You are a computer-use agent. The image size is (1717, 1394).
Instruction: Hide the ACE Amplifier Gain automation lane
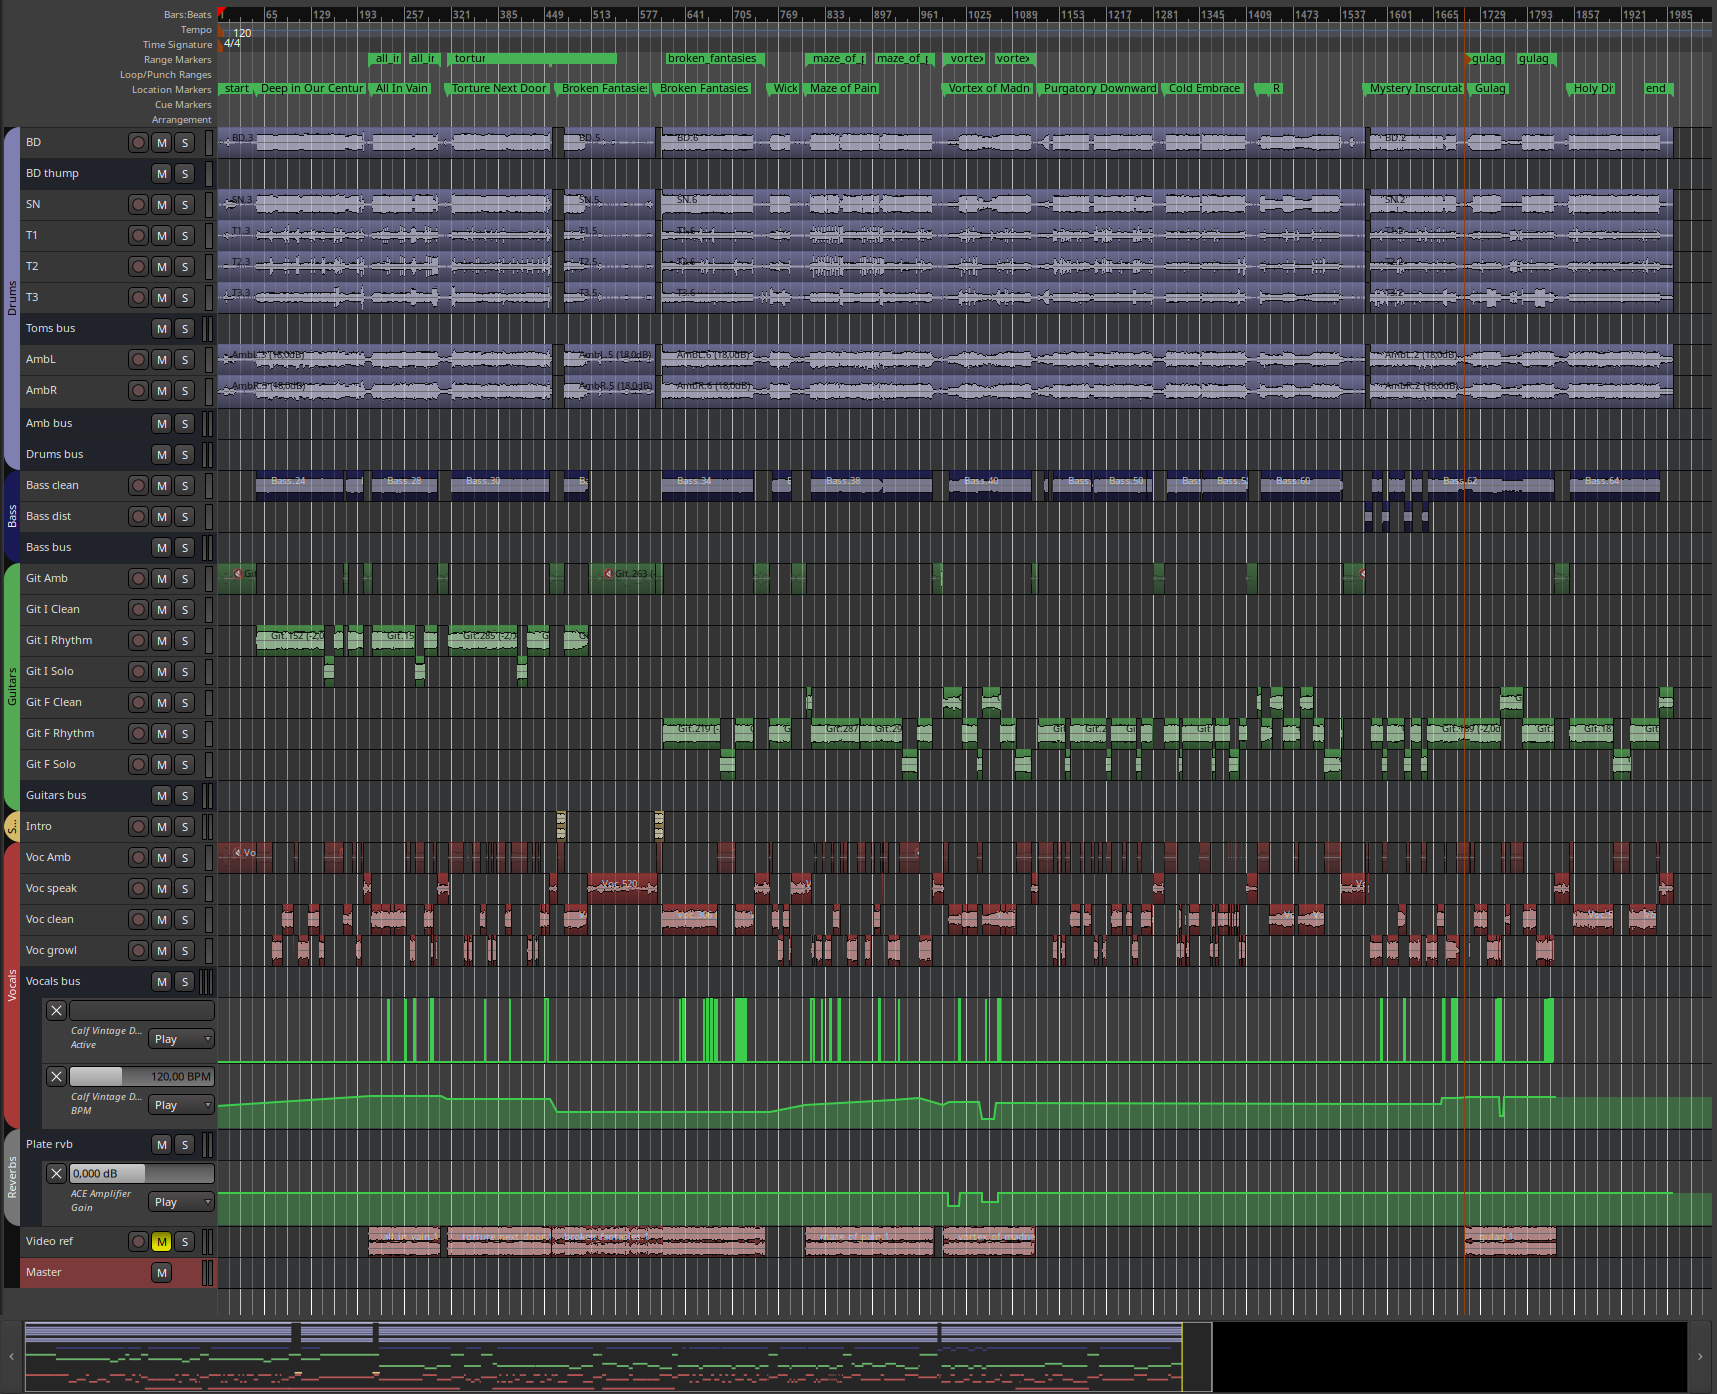pos(57,1174)
